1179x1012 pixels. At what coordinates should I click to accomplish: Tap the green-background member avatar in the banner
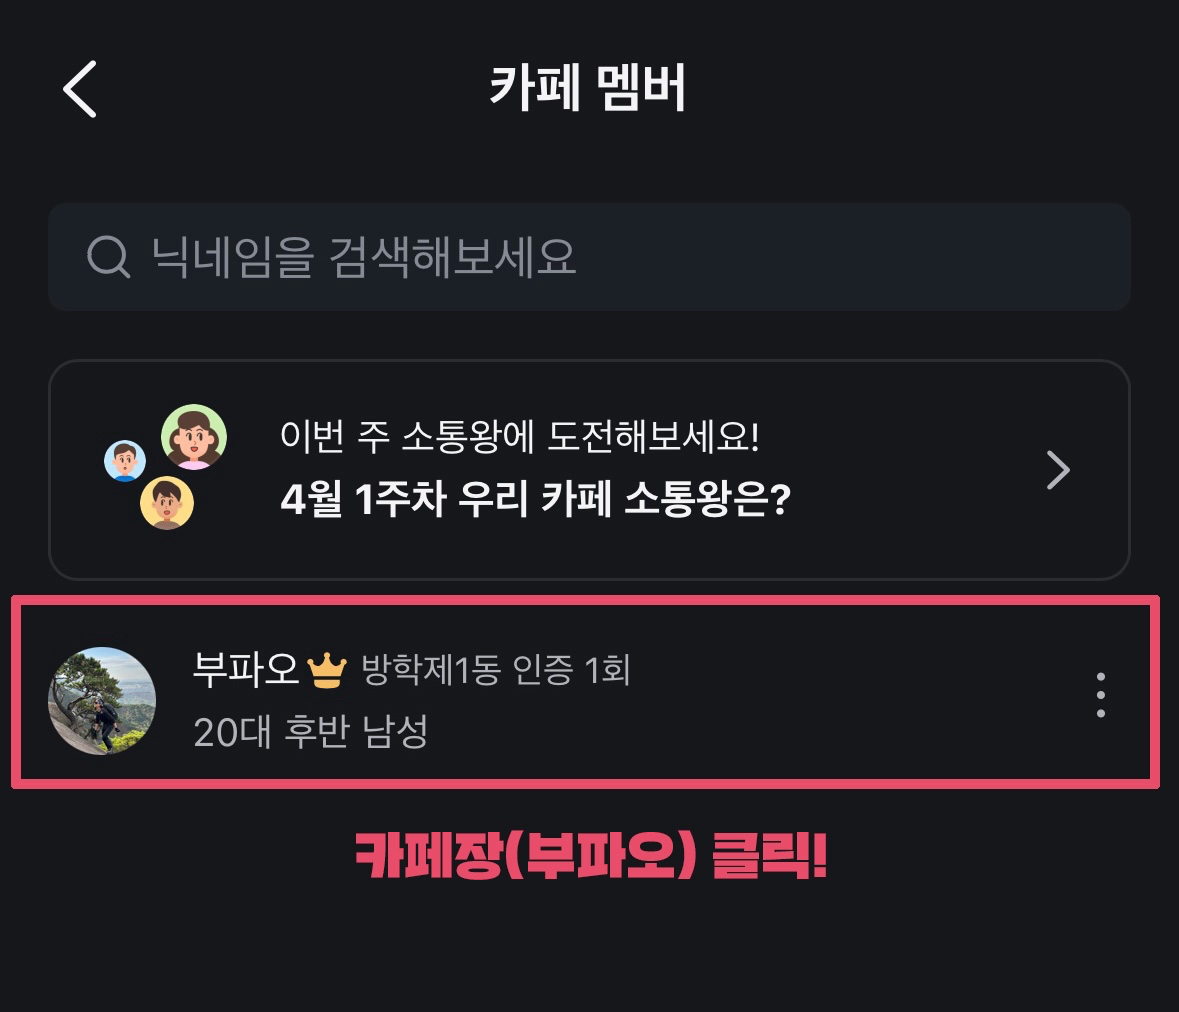(x=192, y=437)
